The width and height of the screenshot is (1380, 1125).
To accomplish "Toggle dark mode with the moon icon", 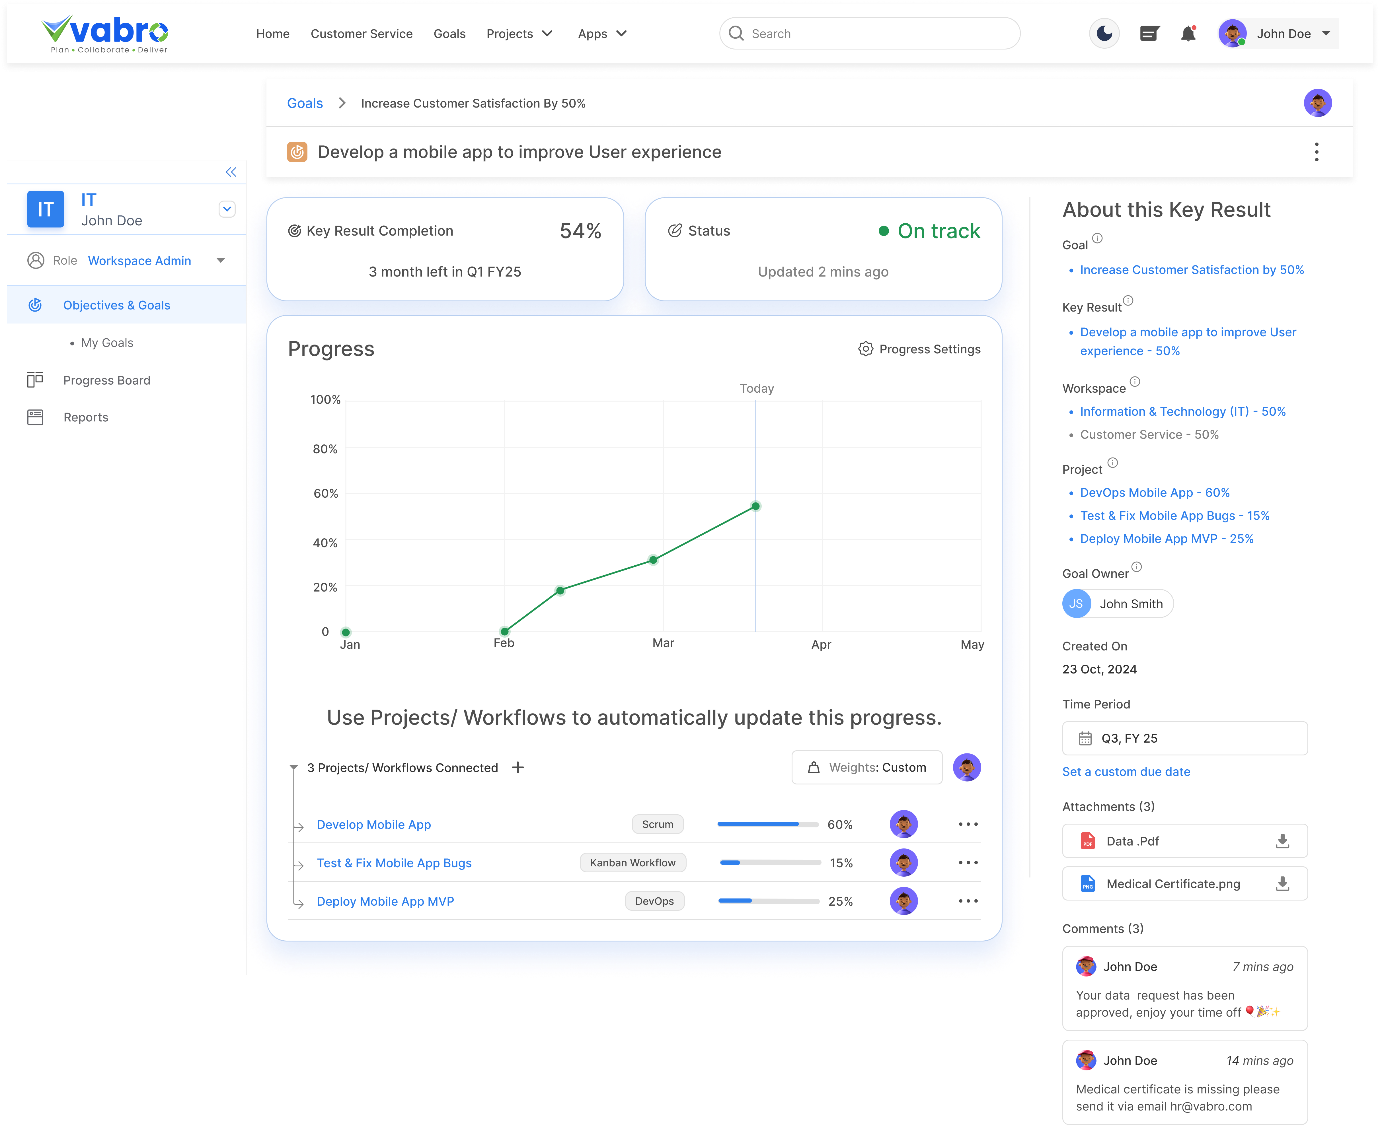I will [x=1104, y=33].
